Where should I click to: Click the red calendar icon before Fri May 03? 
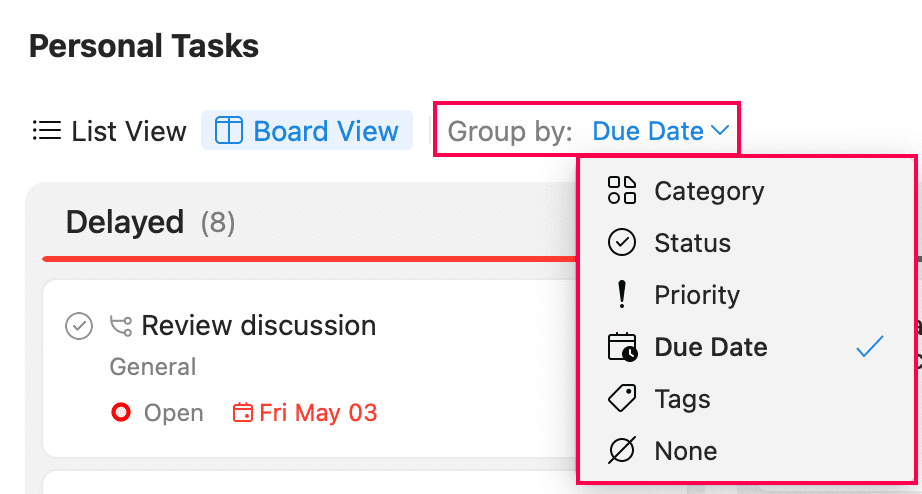click(242, 413)
